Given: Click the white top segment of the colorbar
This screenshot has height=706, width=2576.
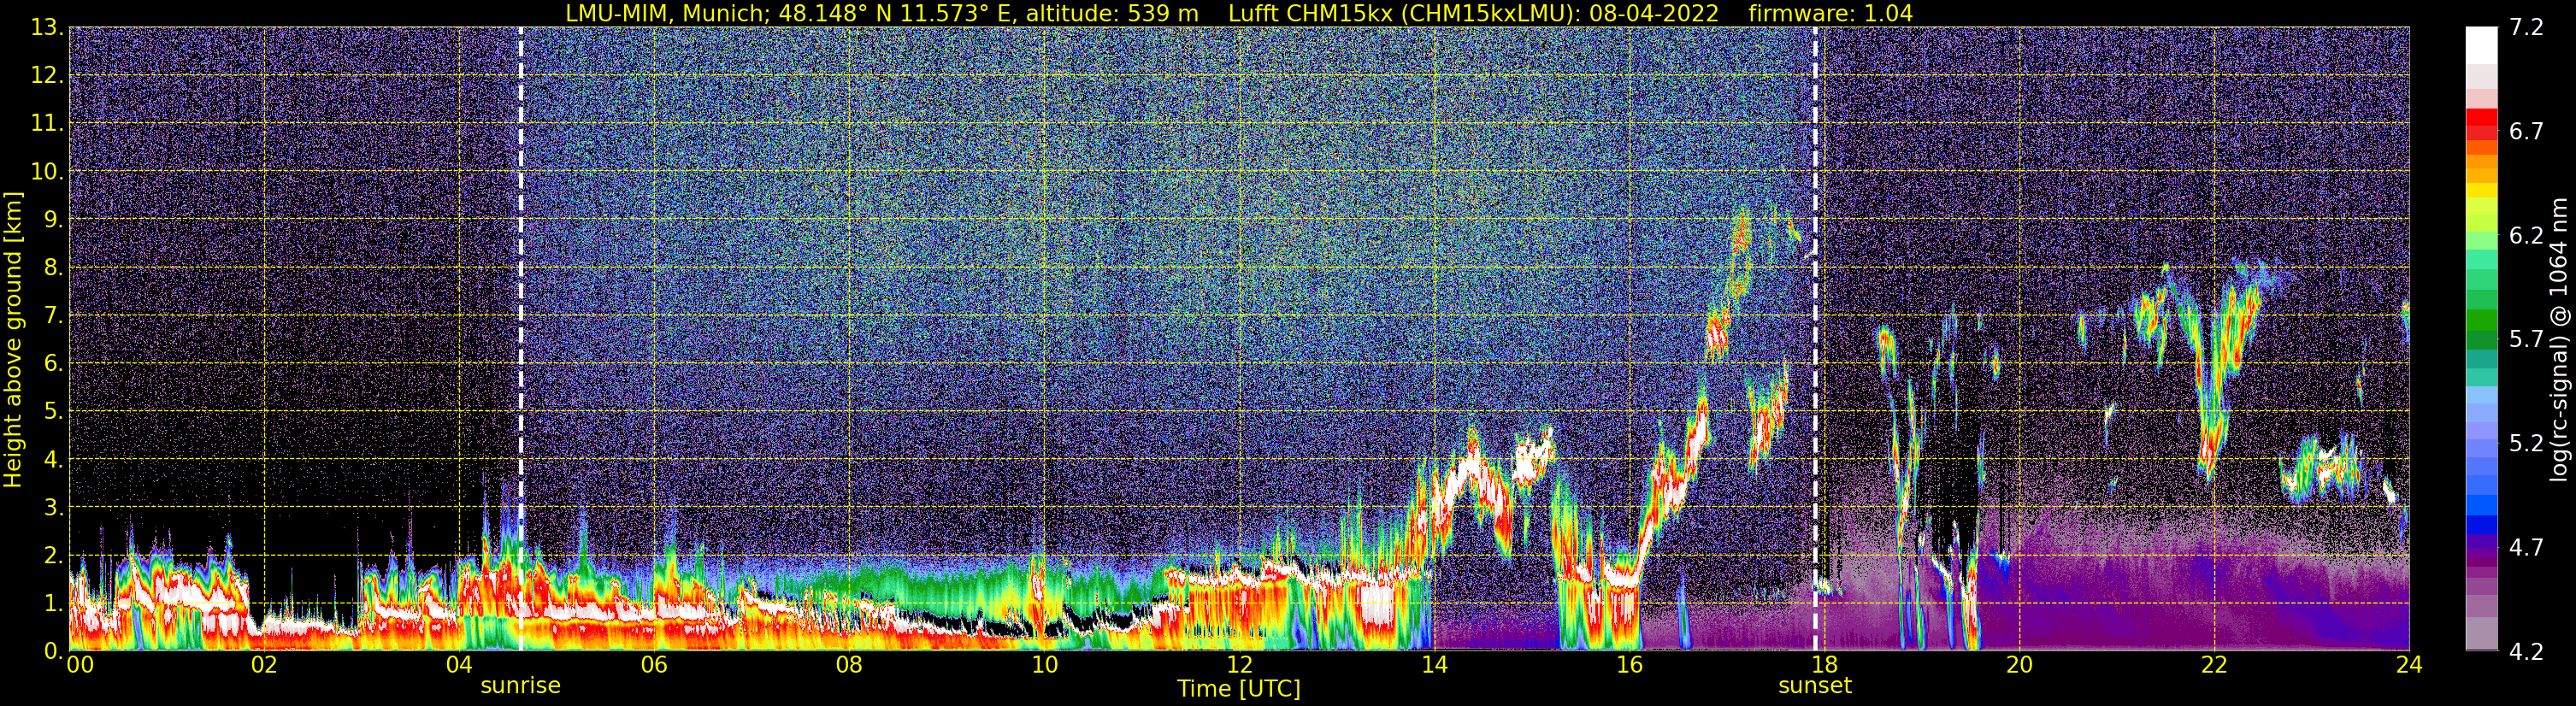Looking at the screenshot, I should (x=2482, y=45).
